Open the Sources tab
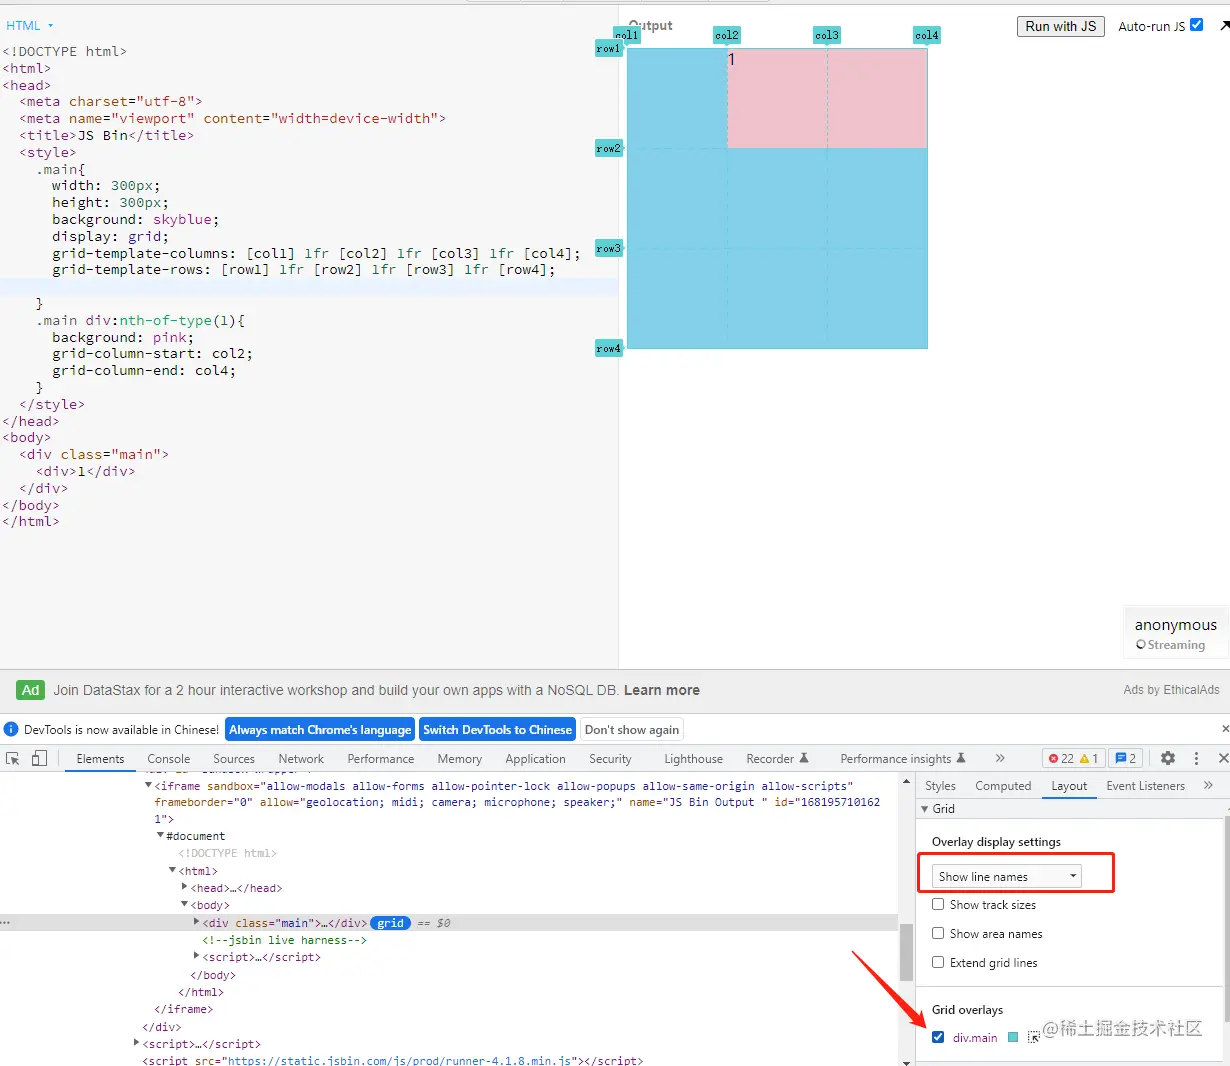Image resolution: width=1230 pixels, height=1066 pixels. [x=234, y=759]
